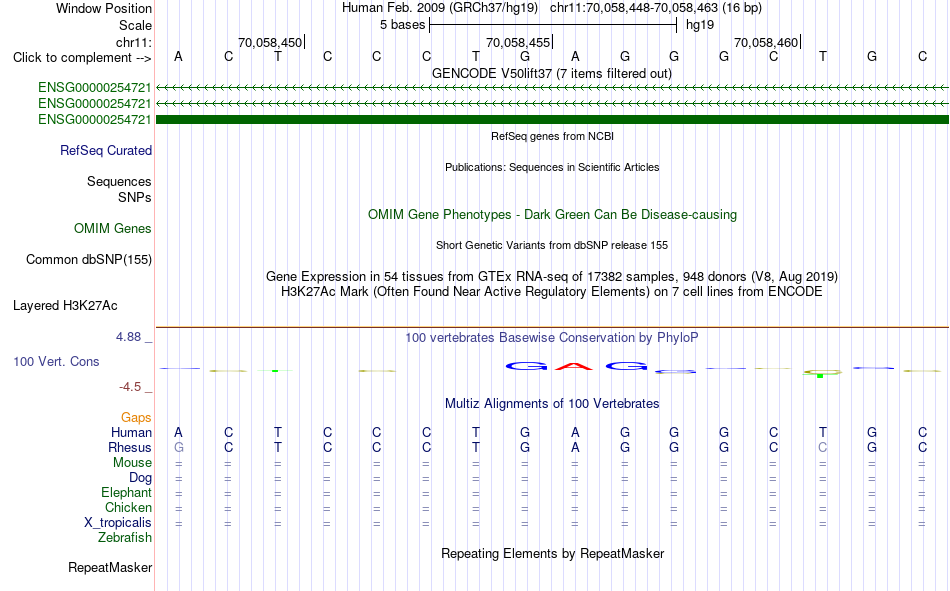950x591 pixels.
Task: Select the 'Scale' label on the left
Action: tap(135, 25)
